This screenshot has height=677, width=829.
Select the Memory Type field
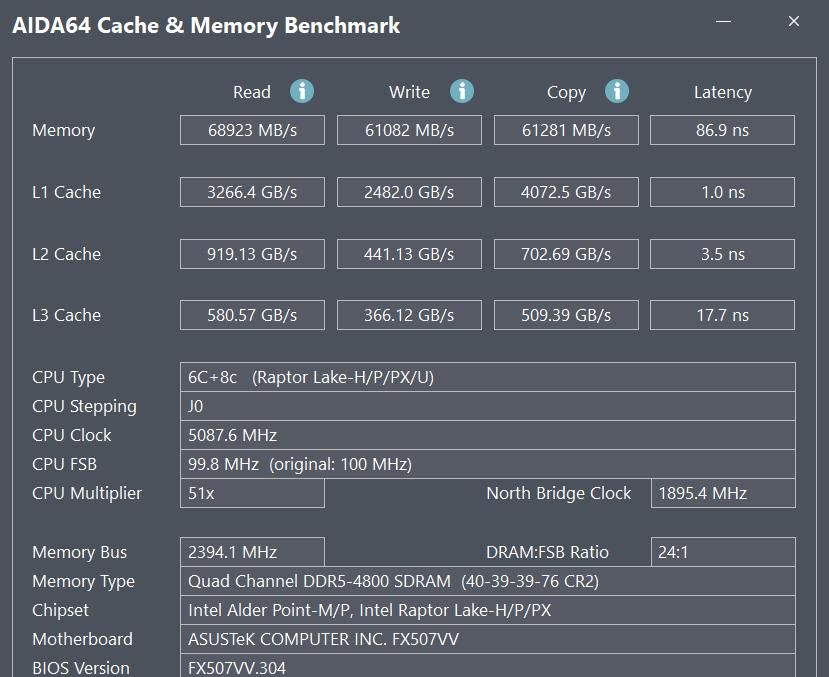click(487, 581)
